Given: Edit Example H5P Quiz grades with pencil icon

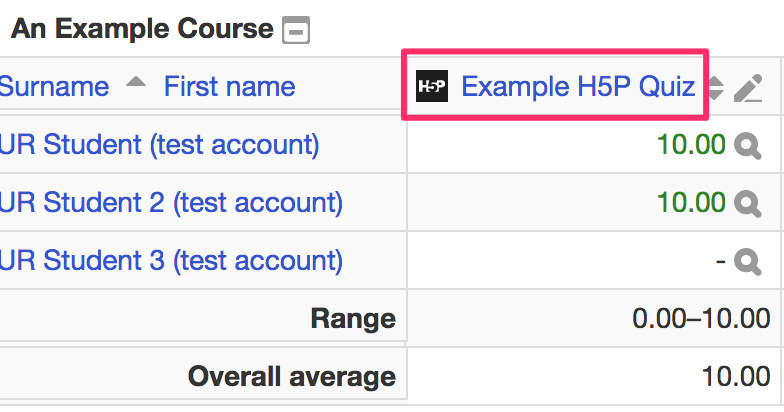Looking at the screenshot, I should [748, 88].
